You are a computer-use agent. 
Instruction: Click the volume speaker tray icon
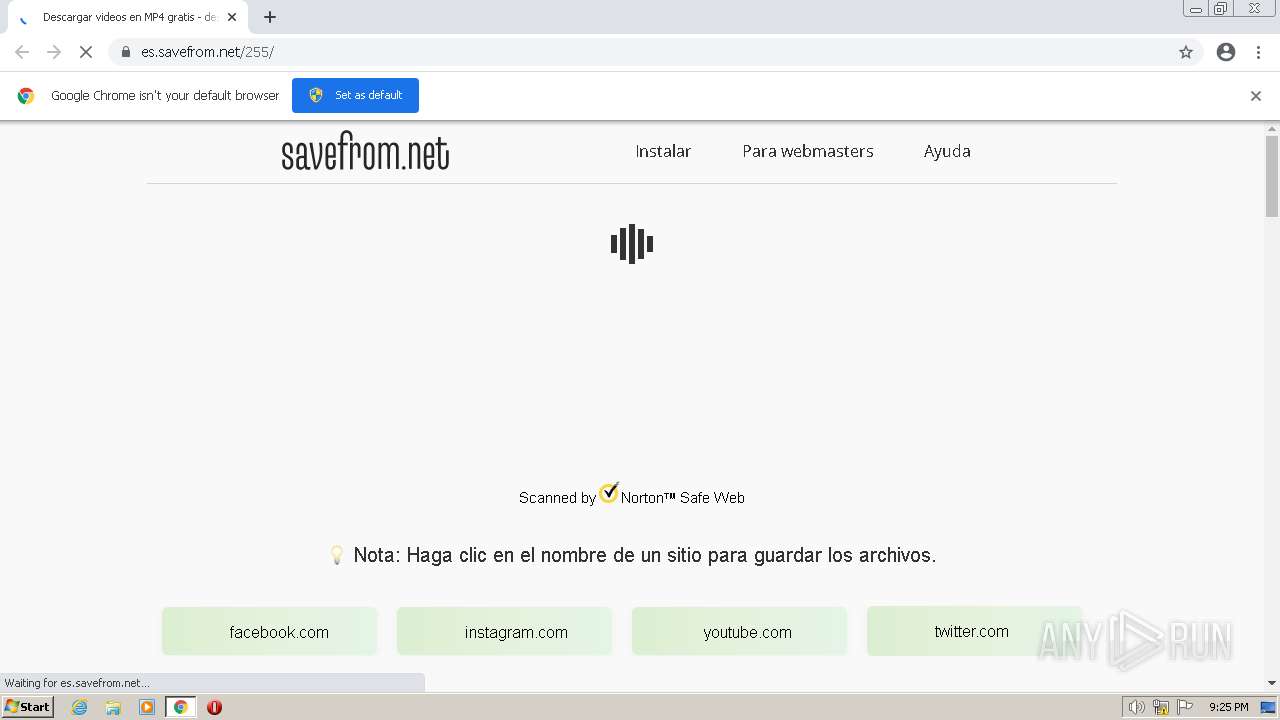tap(1136, 707)
